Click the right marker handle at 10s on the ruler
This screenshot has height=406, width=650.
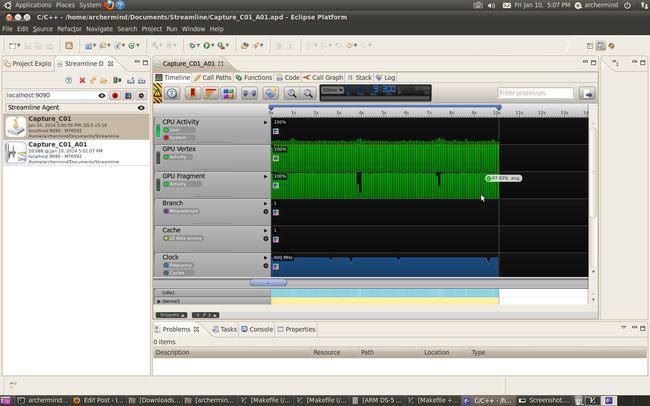[499, 108]
